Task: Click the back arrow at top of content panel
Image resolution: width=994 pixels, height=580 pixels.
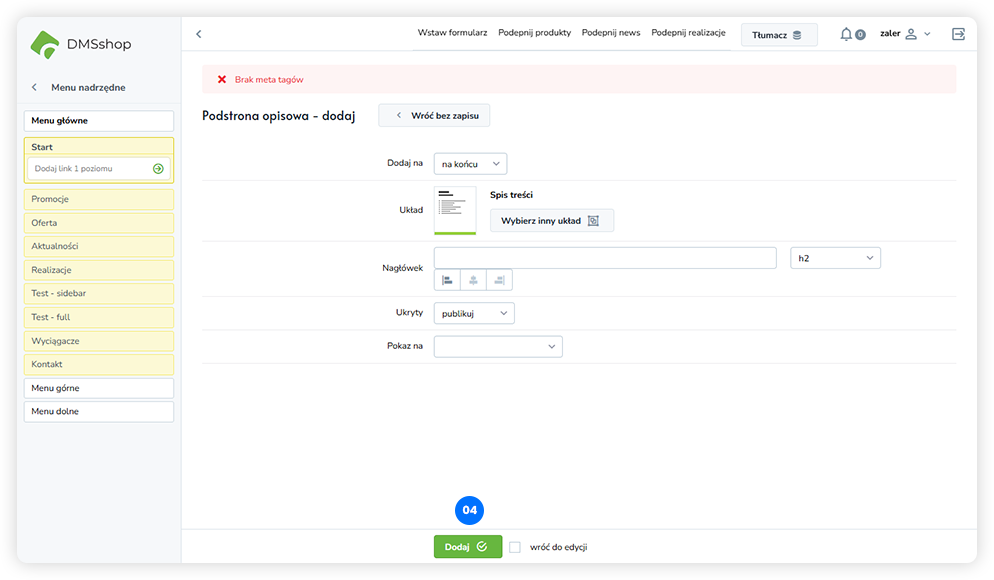Action: pyautogui.click(x=198, y=34)
